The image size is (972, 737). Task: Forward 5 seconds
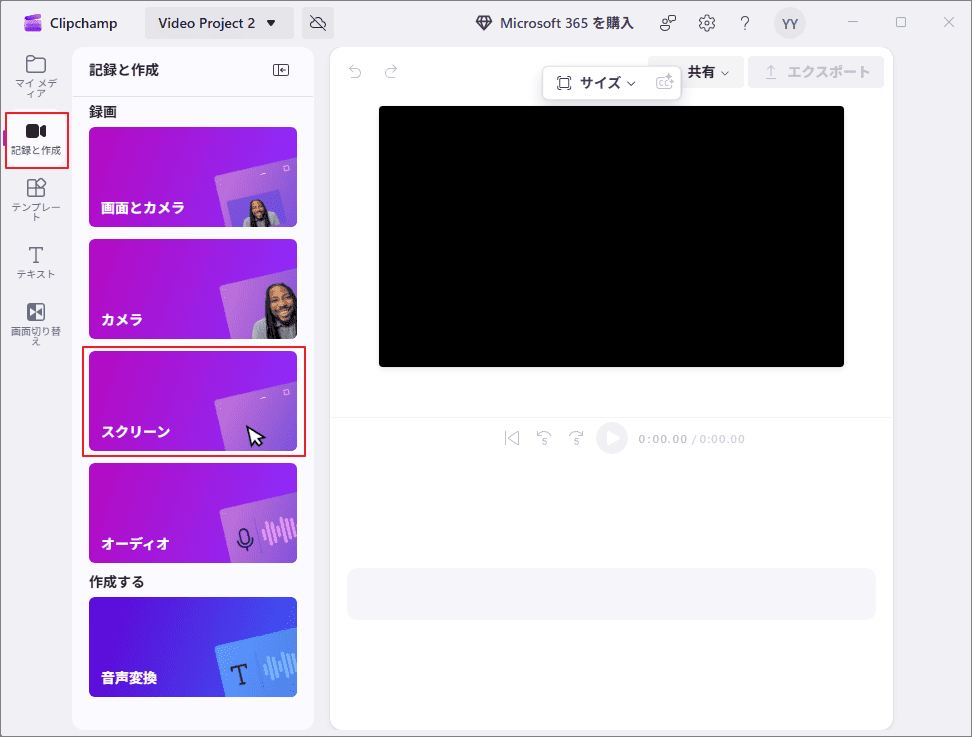pyautogui.click(x=577, y=438)
